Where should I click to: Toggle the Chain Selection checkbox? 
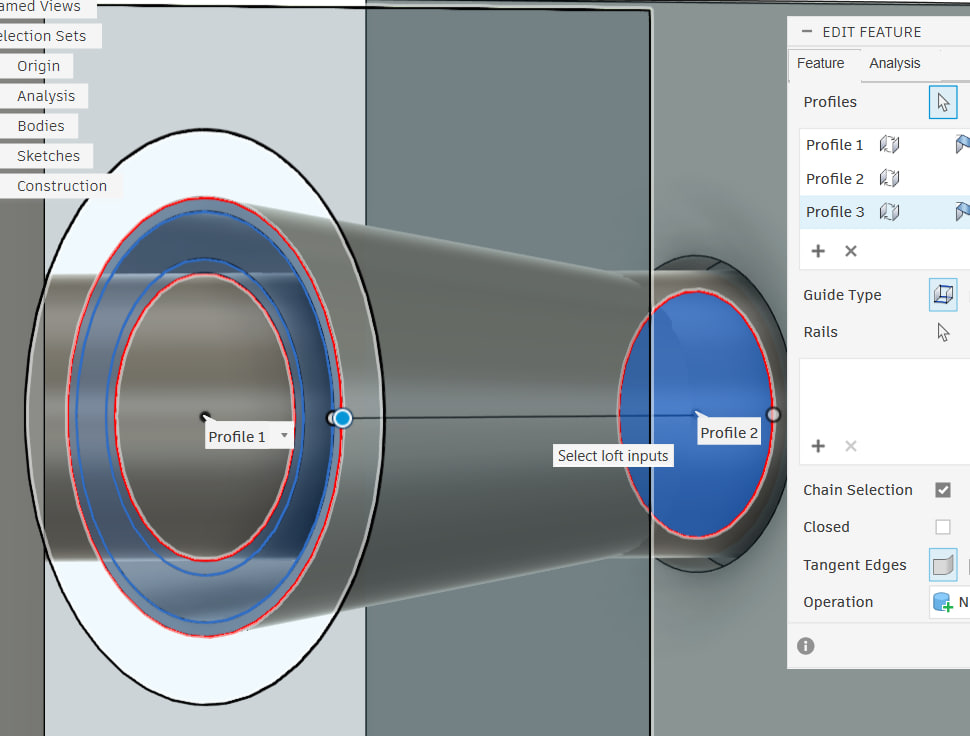943,490
